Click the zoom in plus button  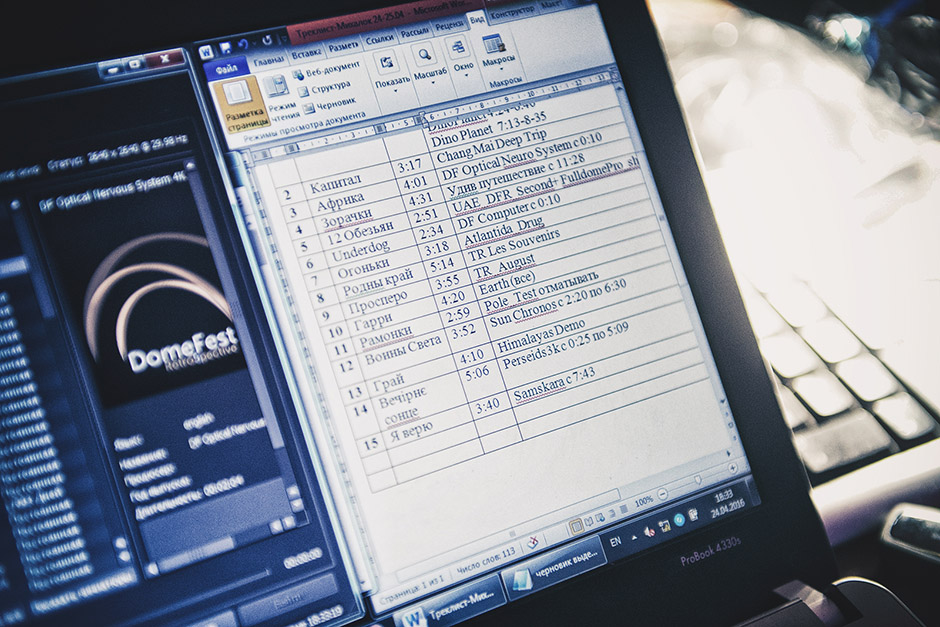[x=733, y=468]
